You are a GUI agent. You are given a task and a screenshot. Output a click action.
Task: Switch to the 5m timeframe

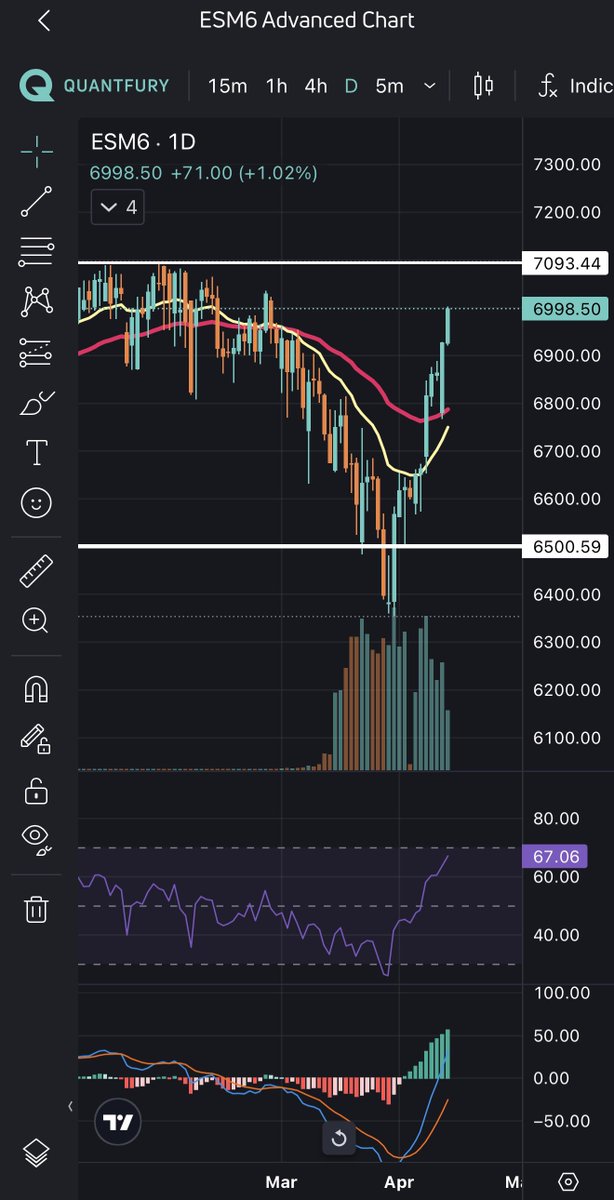[389, 86]
